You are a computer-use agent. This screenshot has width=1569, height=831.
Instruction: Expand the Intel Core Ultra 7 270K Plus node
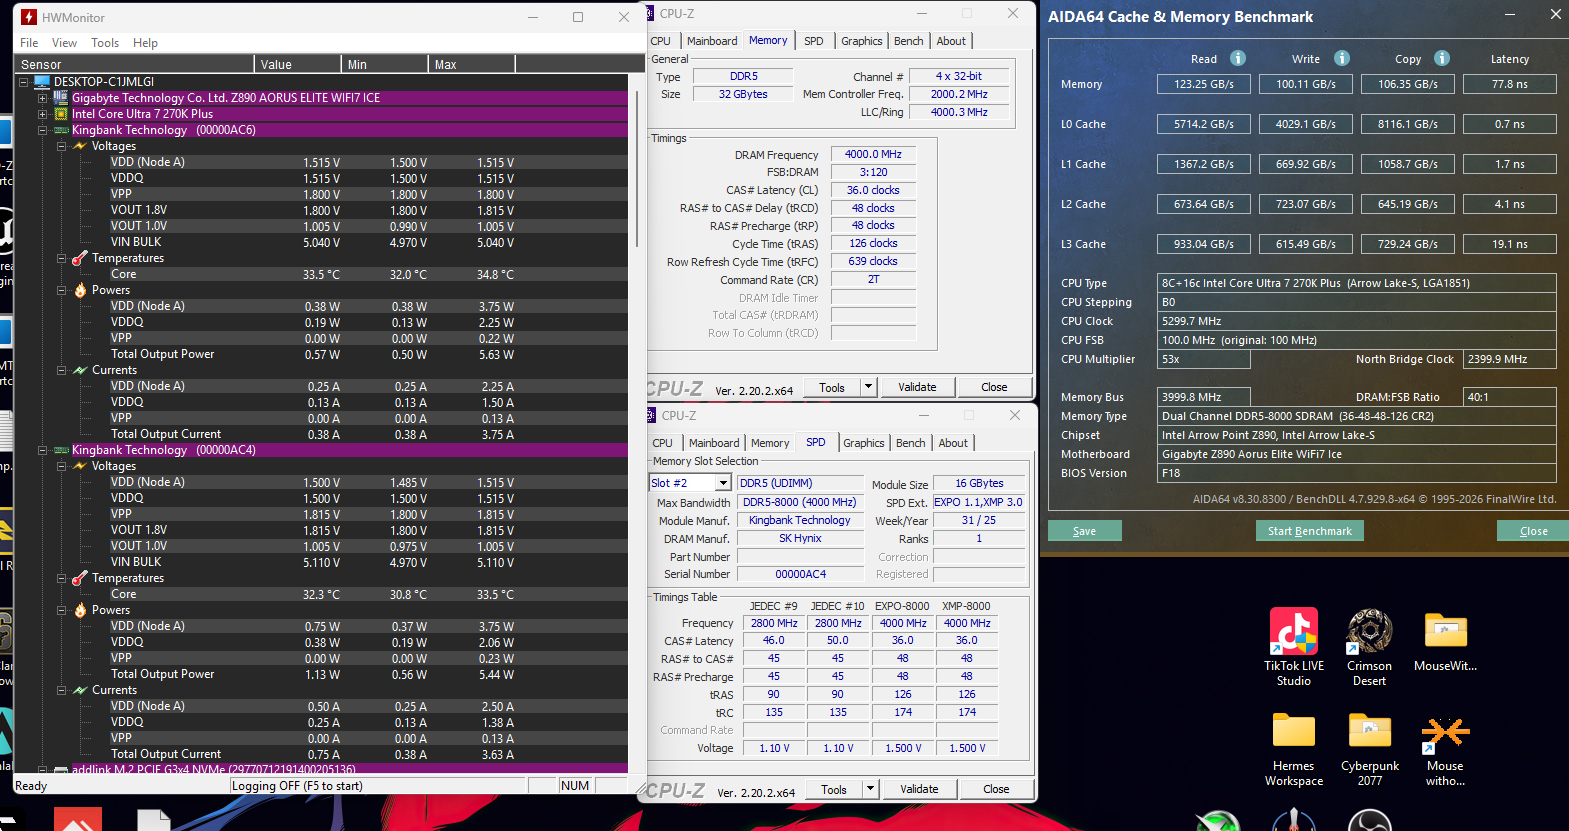click(x=42, y=114)
